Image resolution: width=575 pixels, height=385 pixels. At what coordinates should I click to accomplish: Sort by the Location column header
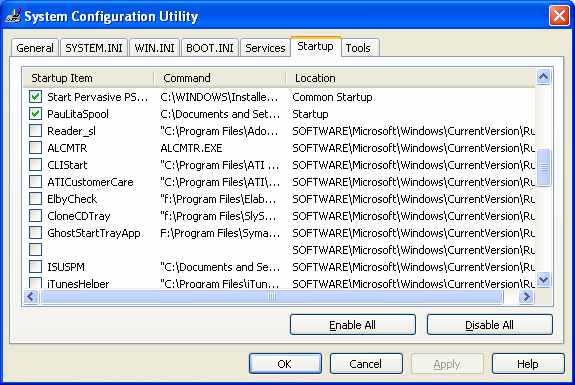point(410,78)
